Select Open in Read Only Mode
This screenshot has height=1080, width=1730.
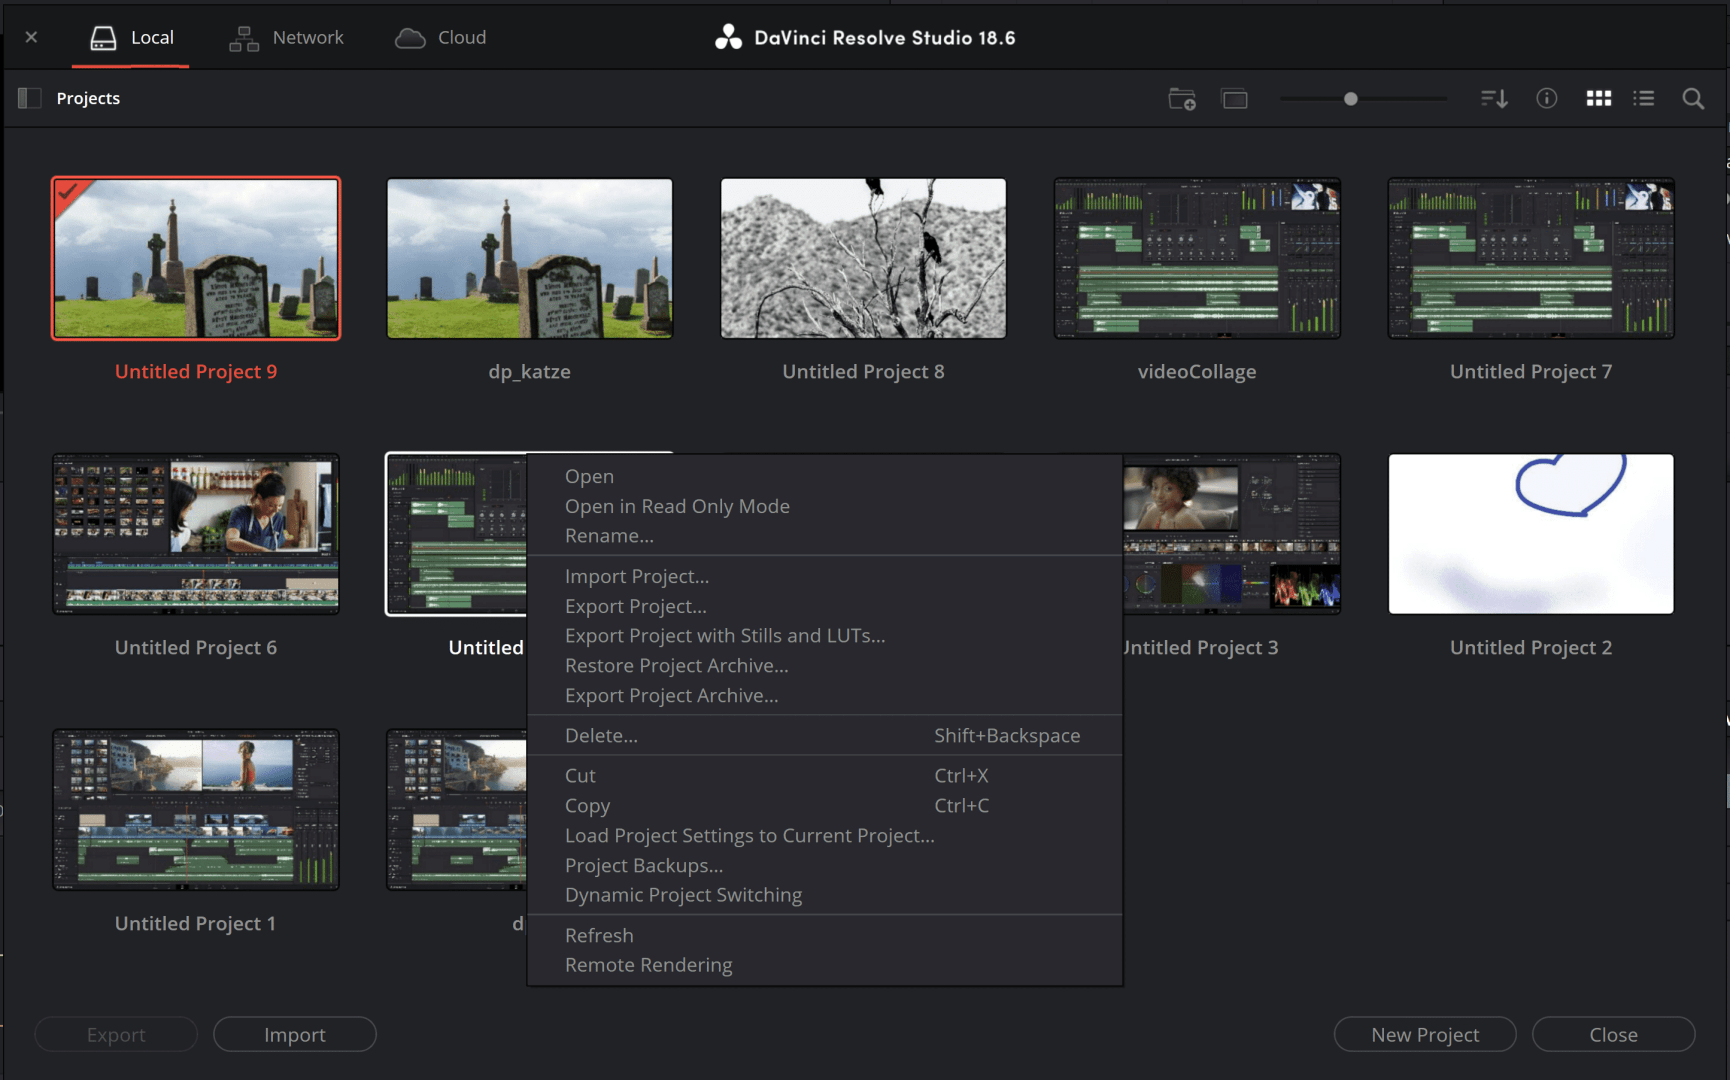(x=677, y=506)
